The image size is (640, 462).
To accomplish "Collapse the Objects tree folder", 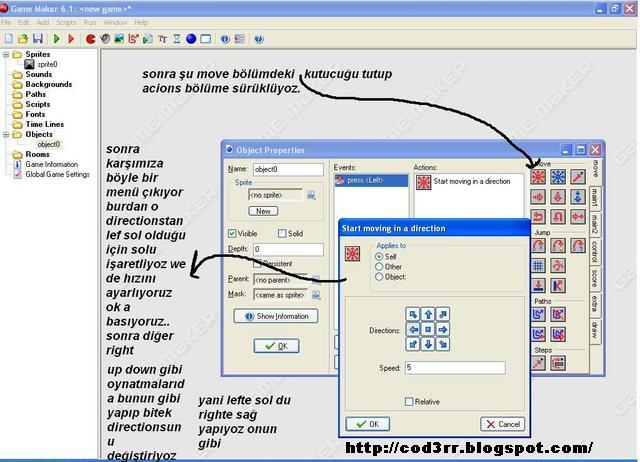I will [x=6, y=134].
